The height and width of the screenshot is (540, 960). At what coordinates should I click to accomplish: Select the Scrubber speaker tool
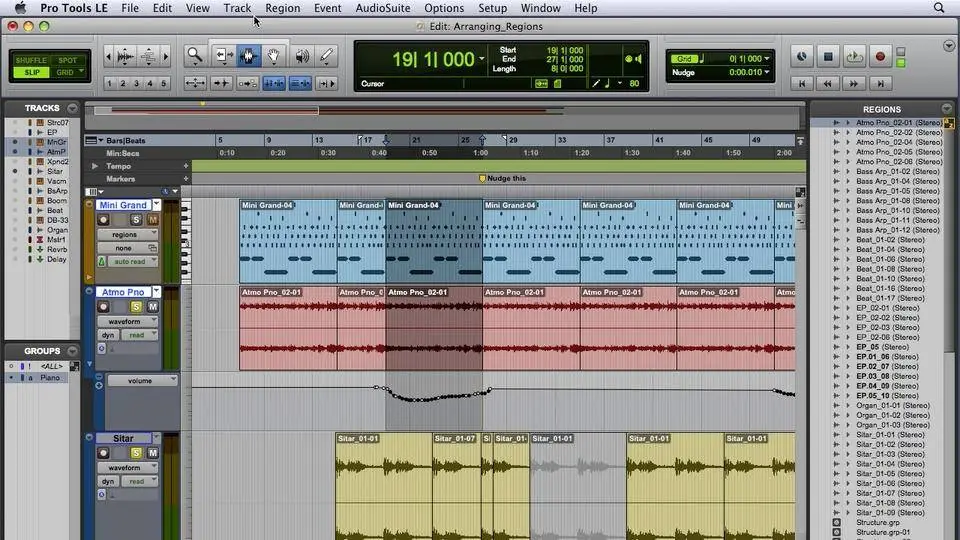coord(301,56)
